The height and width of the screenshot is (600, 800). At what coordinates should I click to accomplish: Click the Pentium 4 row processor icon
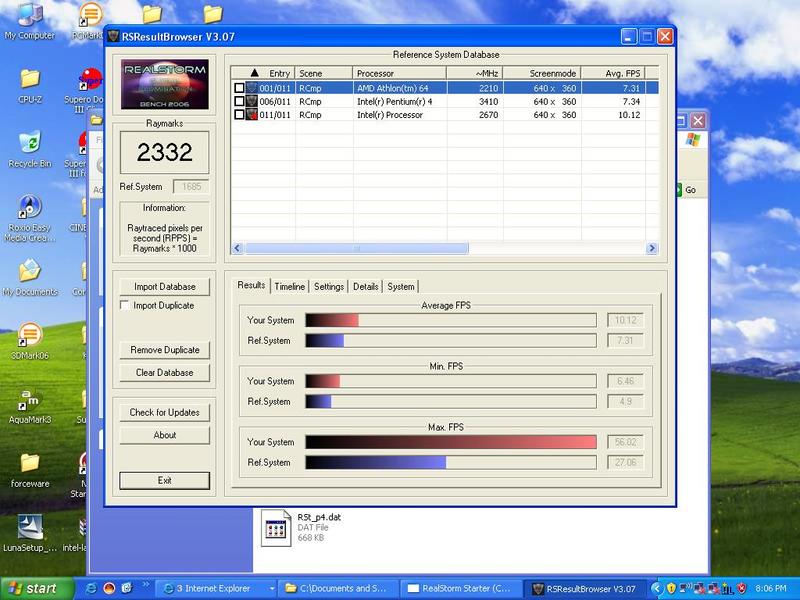(x=252, y=101)
